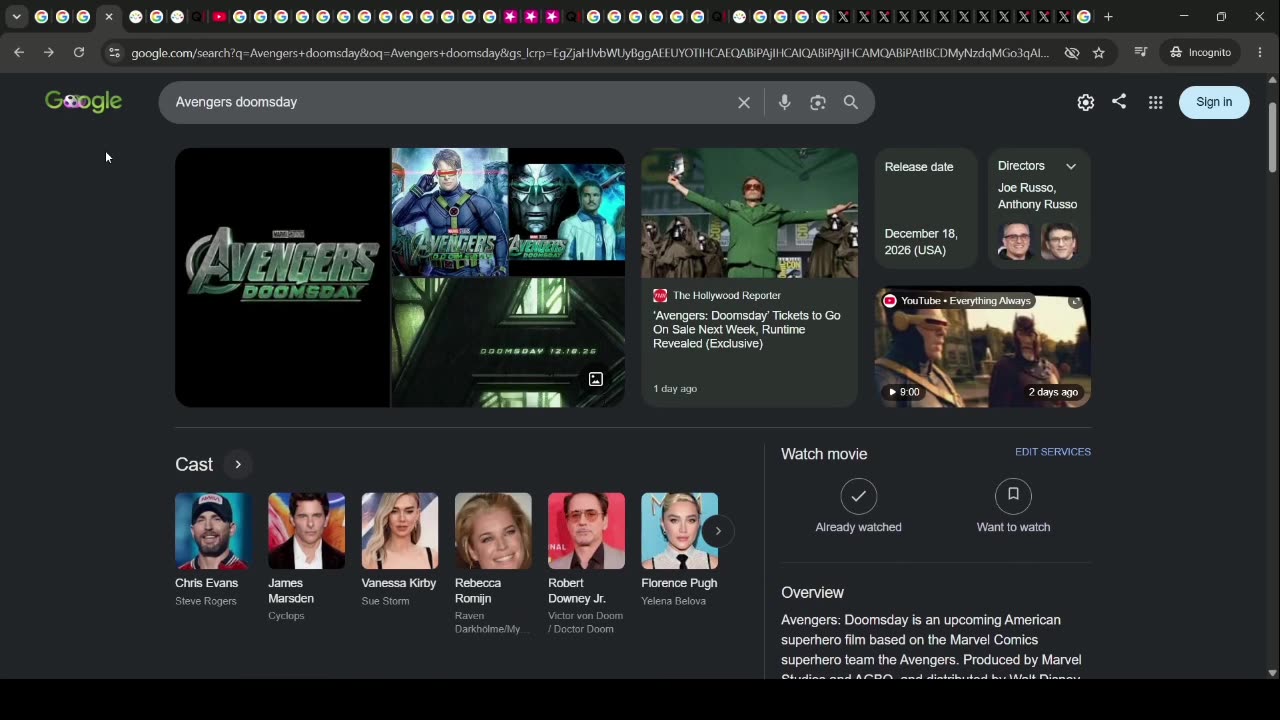
Task: Open the images gallery icon on collage
Action: (595, 379)
